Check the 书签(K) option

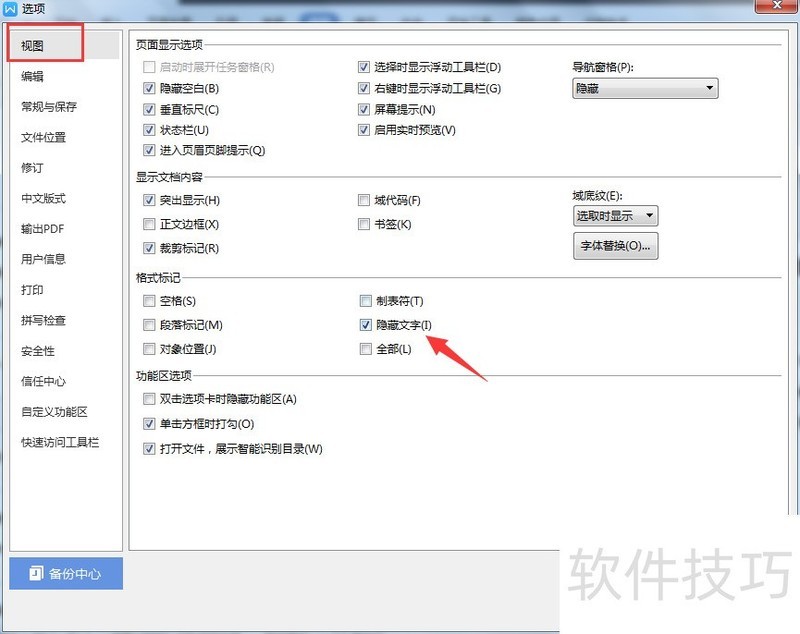[x=364, y=224]
